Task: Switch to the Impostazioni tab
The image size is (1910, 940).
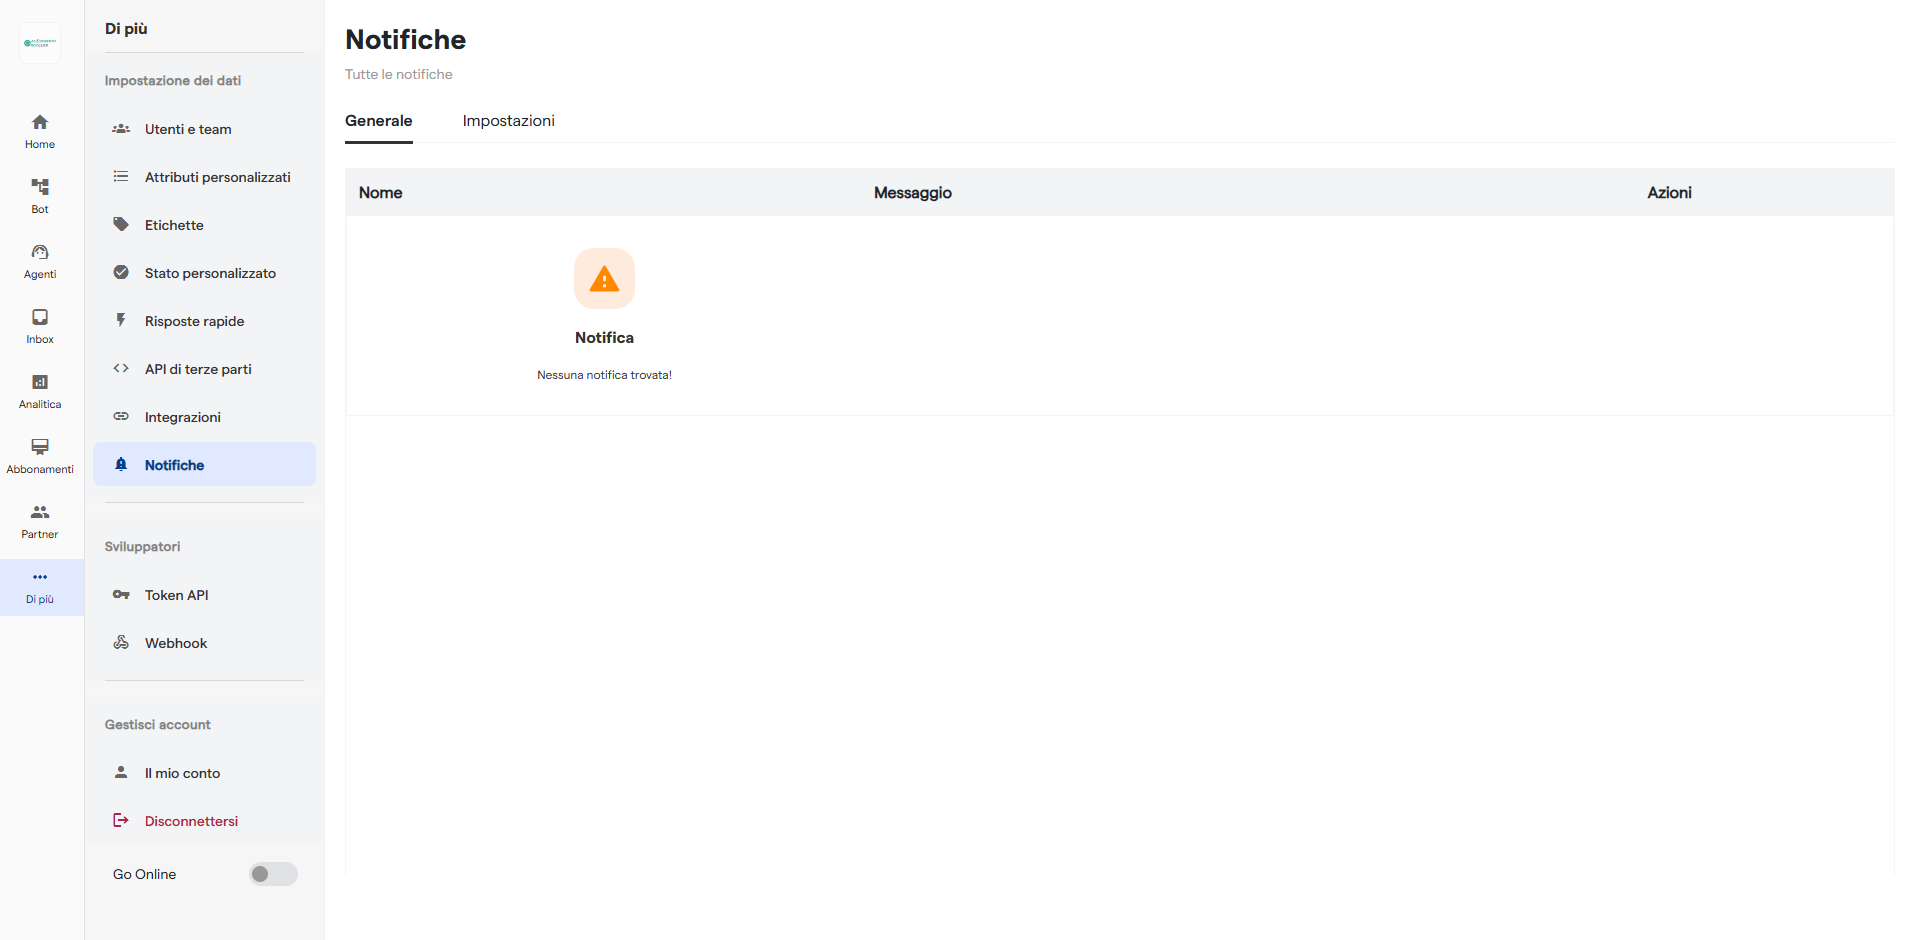Action: 508,120
